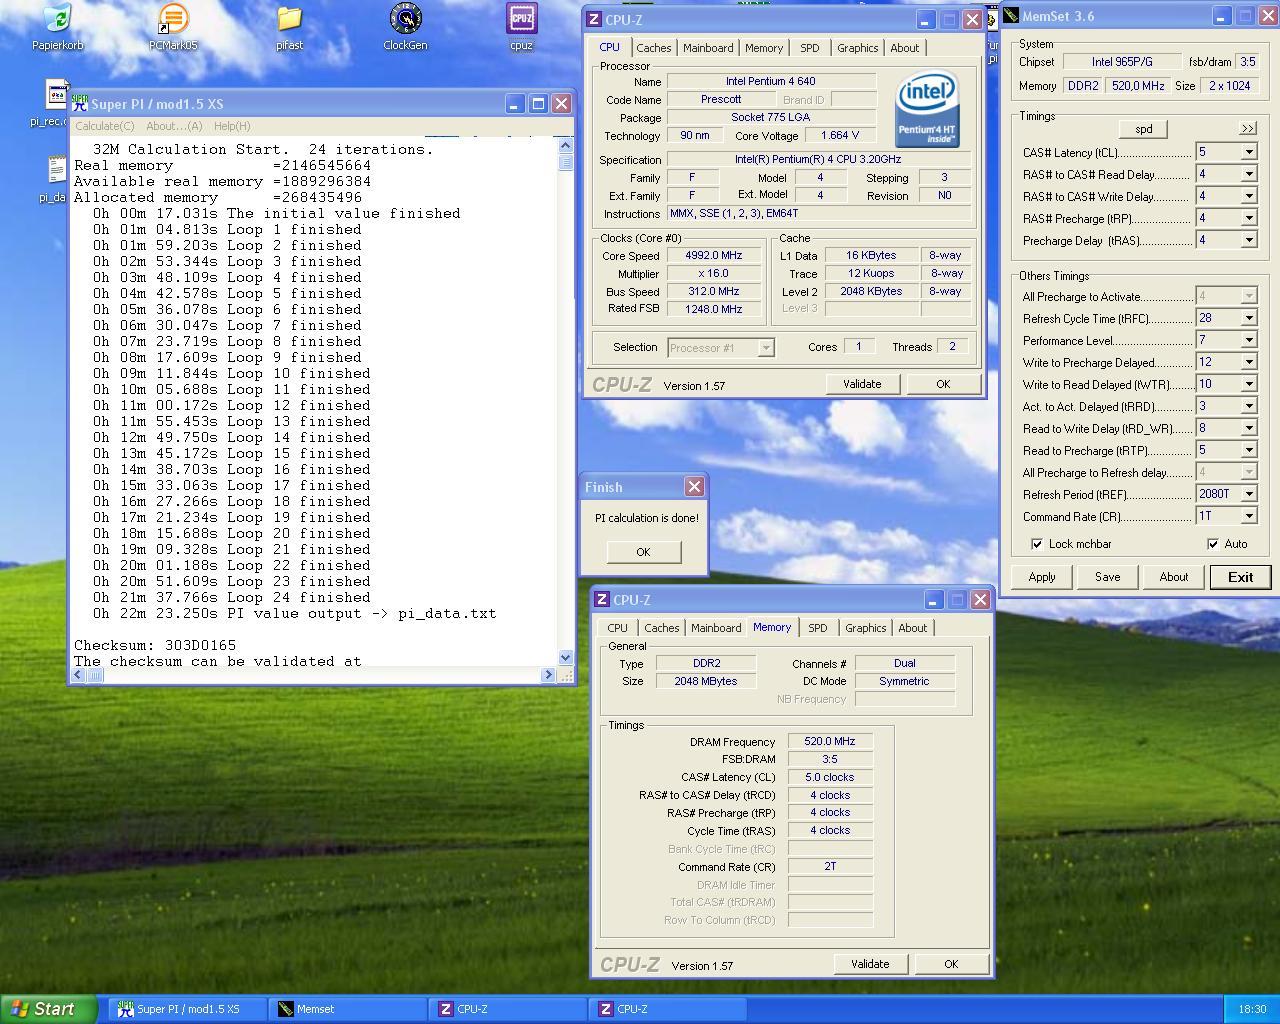Click OK in the Finish dialog
Screen dimensions: 1280x1024
click(643, 552)
